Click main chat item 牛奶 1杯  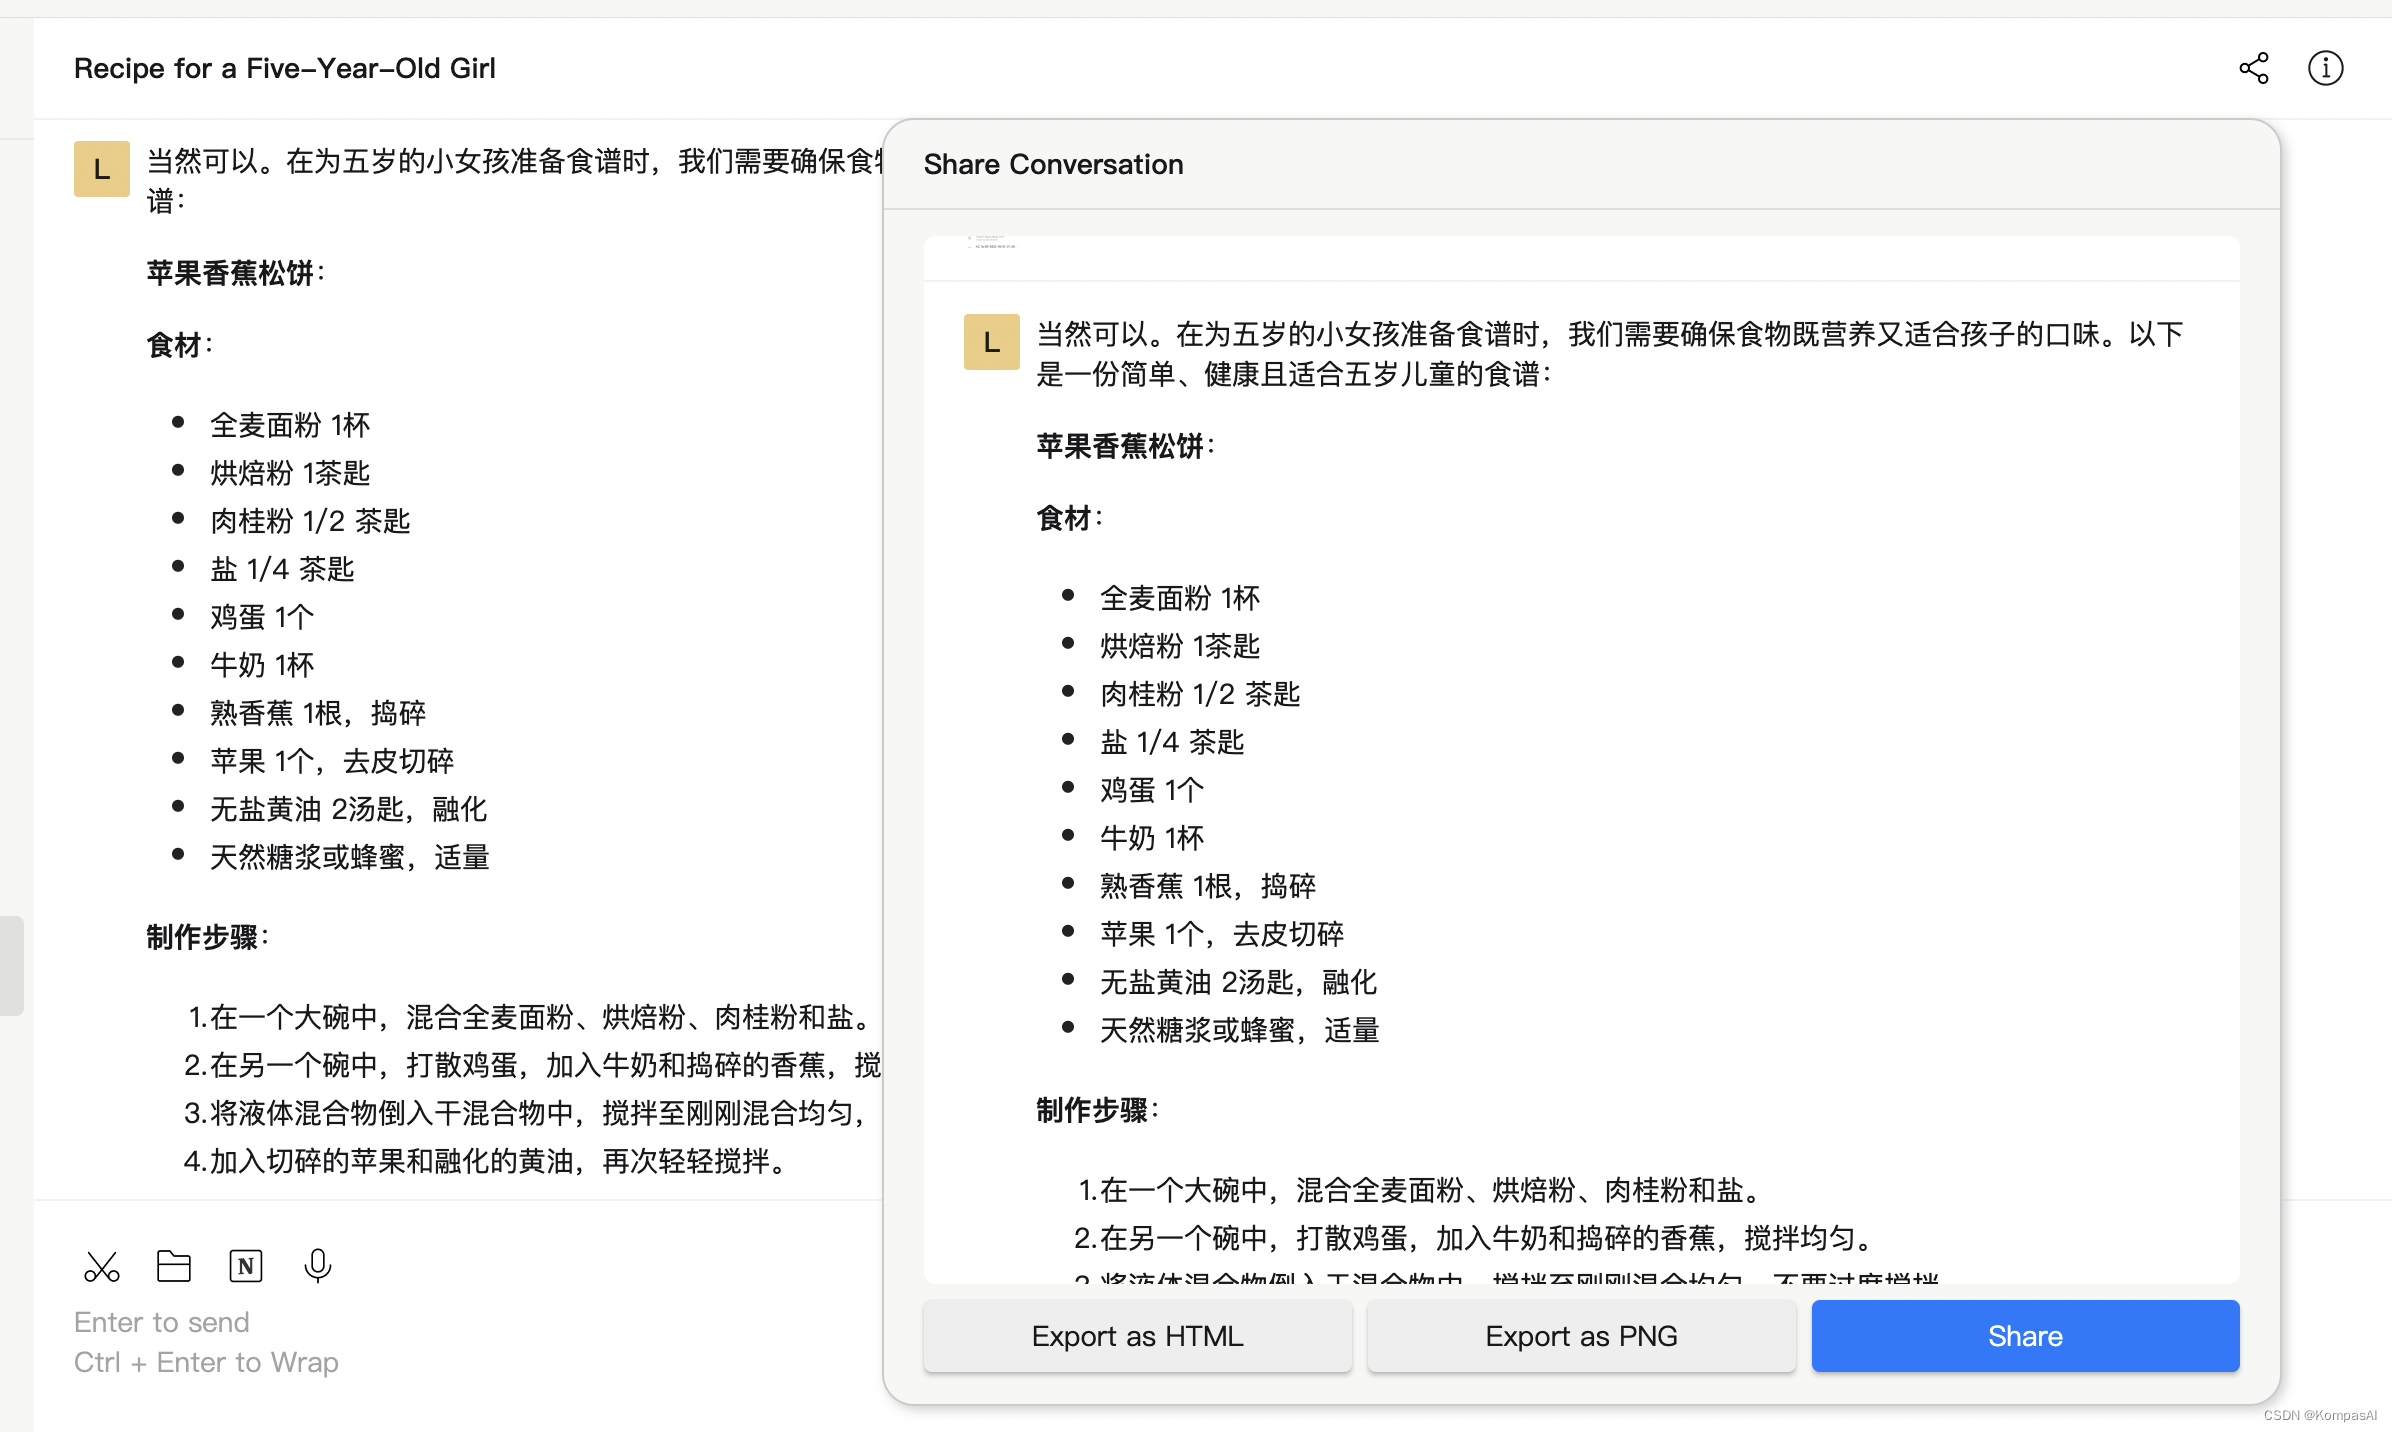point(262,665)
